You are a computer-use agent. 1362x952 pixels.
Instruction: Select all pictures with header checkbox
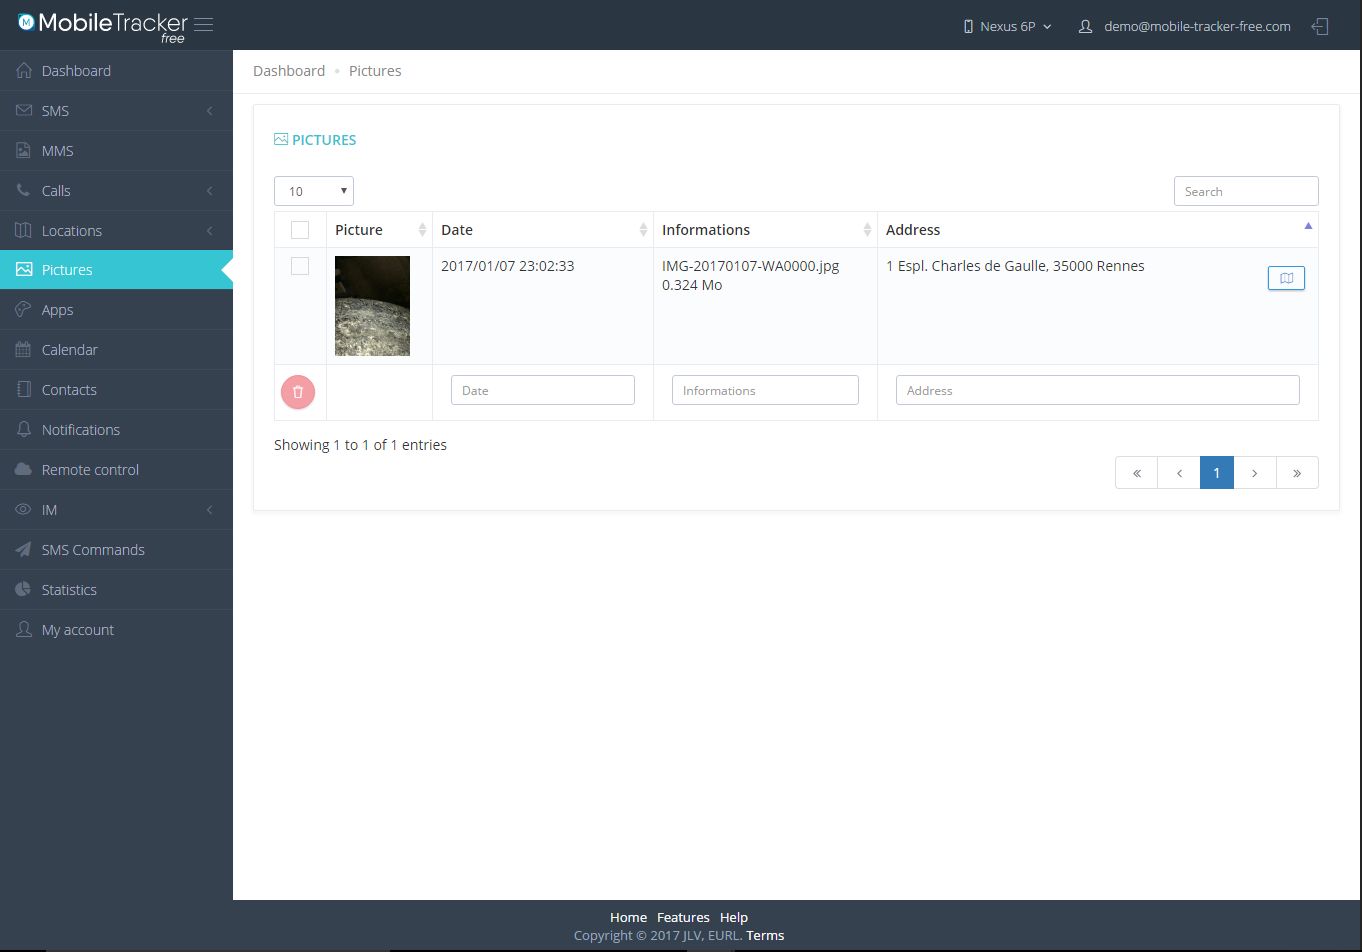click(x=300, y=230)
